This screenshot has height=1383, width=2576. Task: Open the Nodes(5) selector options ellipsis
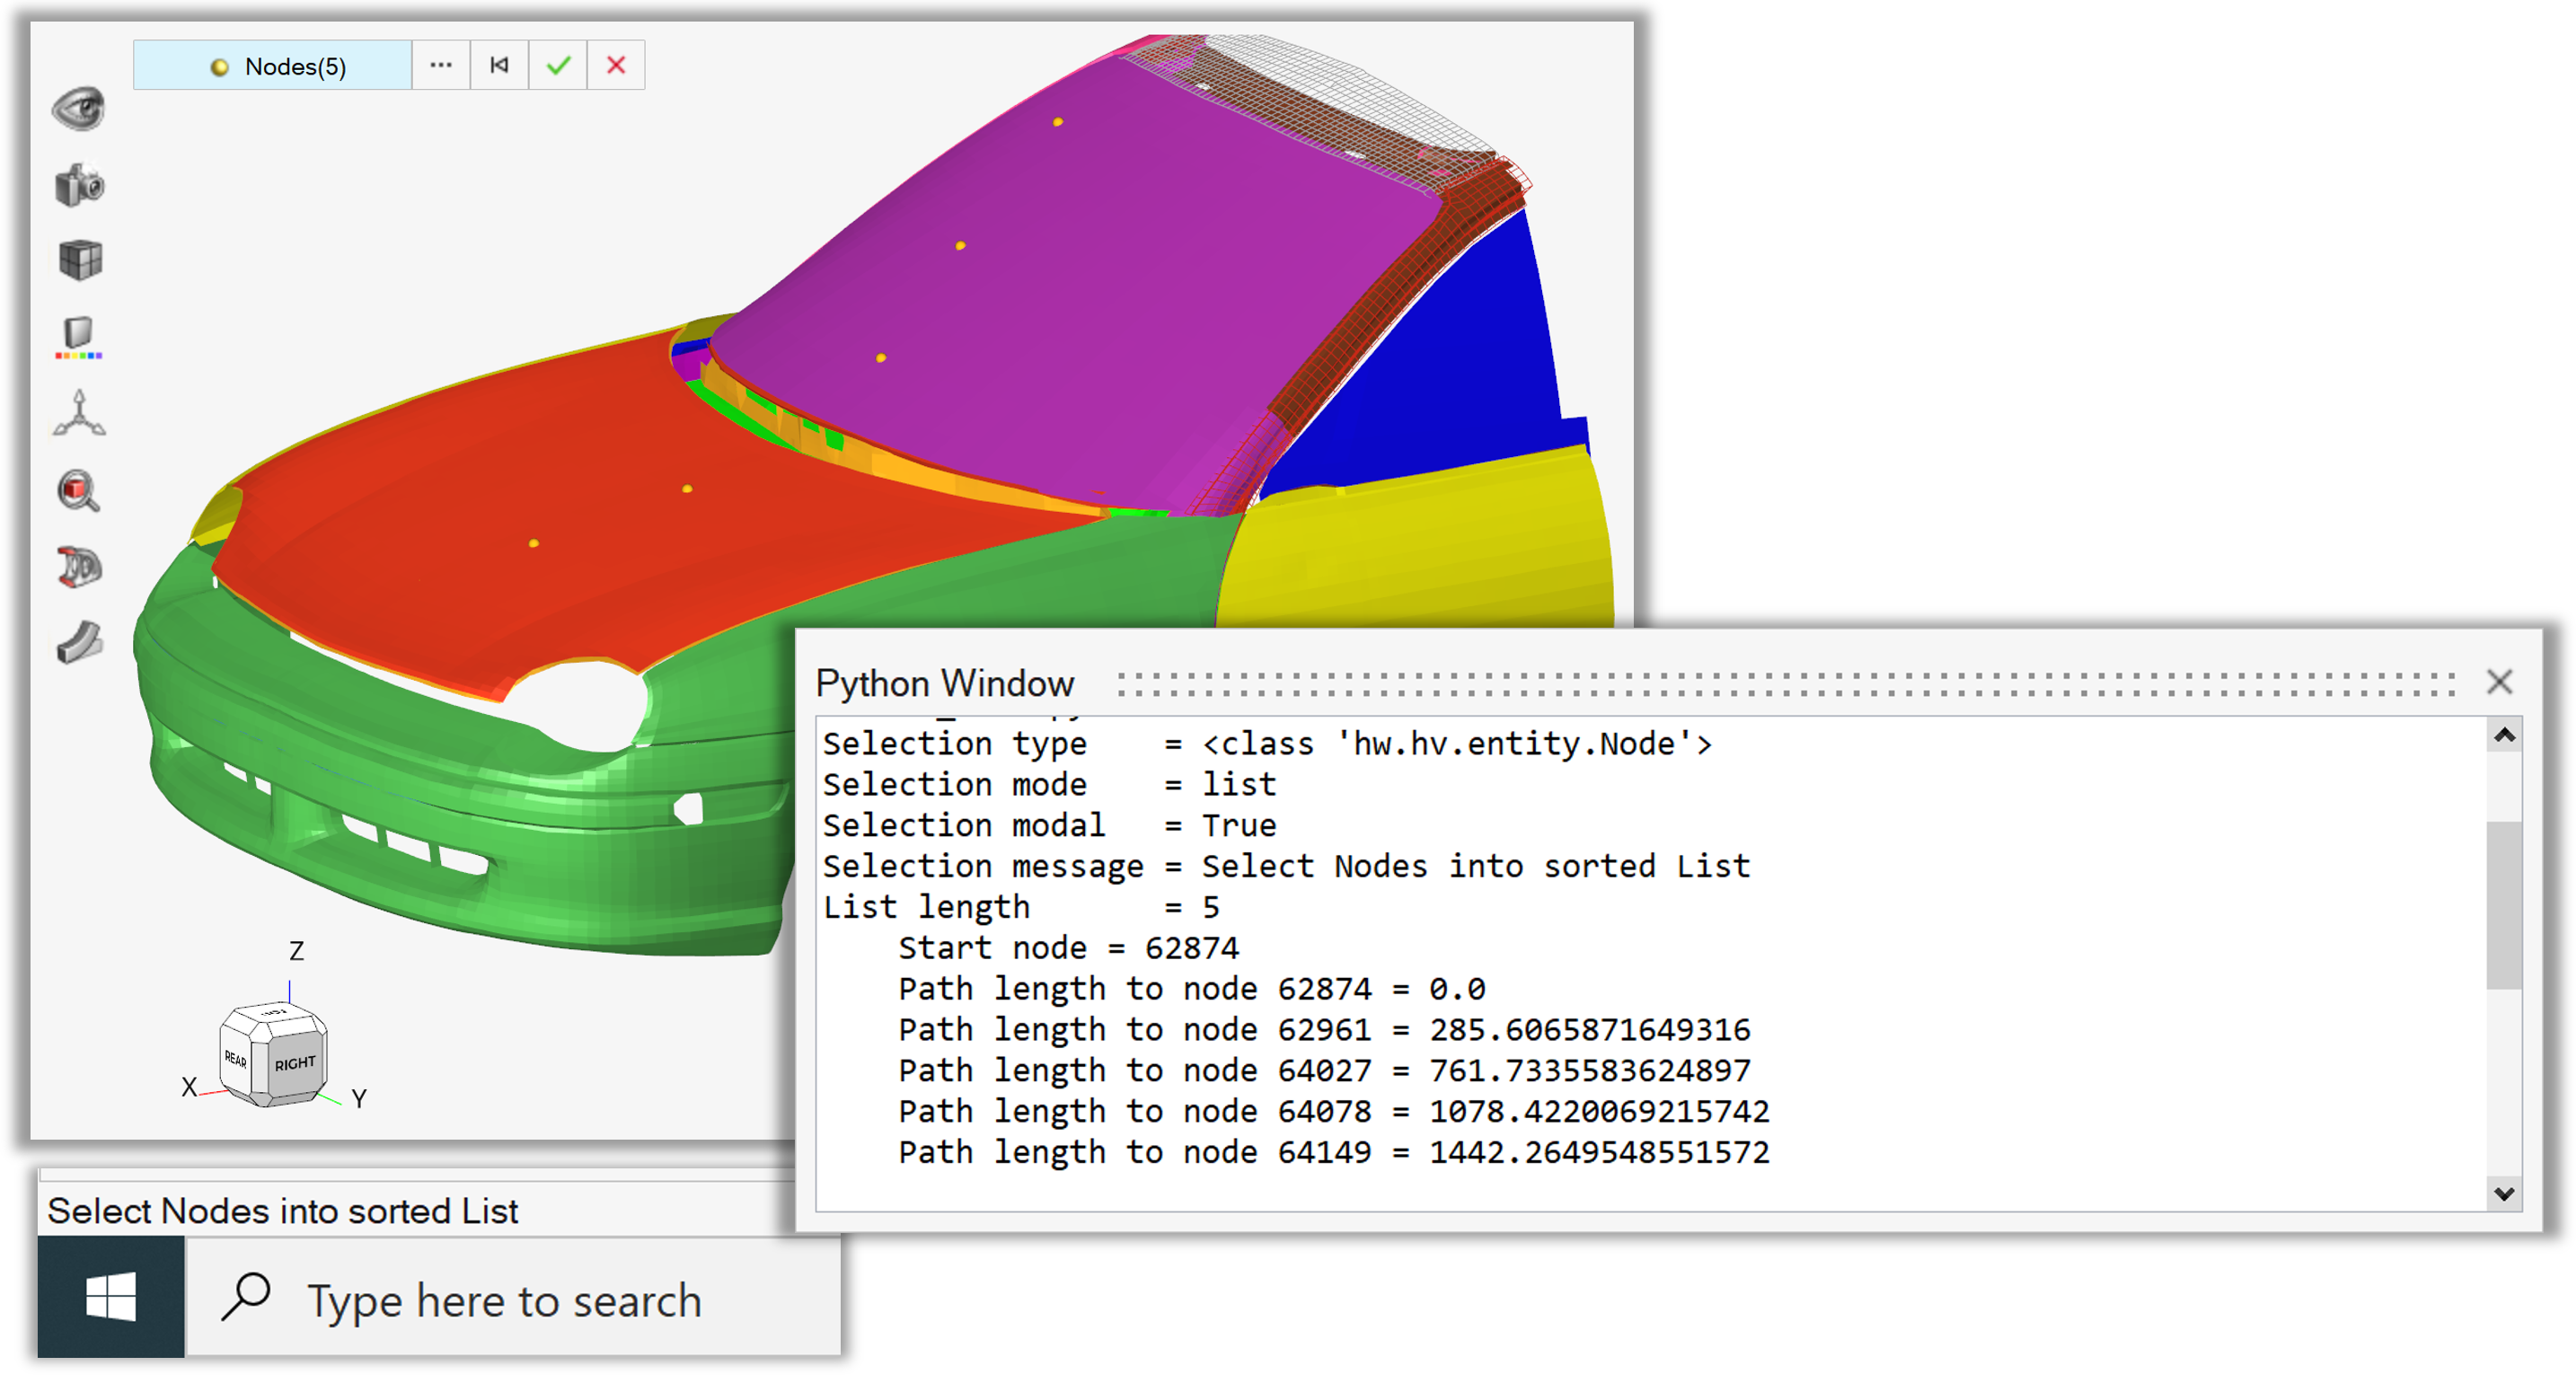[441, 65]
